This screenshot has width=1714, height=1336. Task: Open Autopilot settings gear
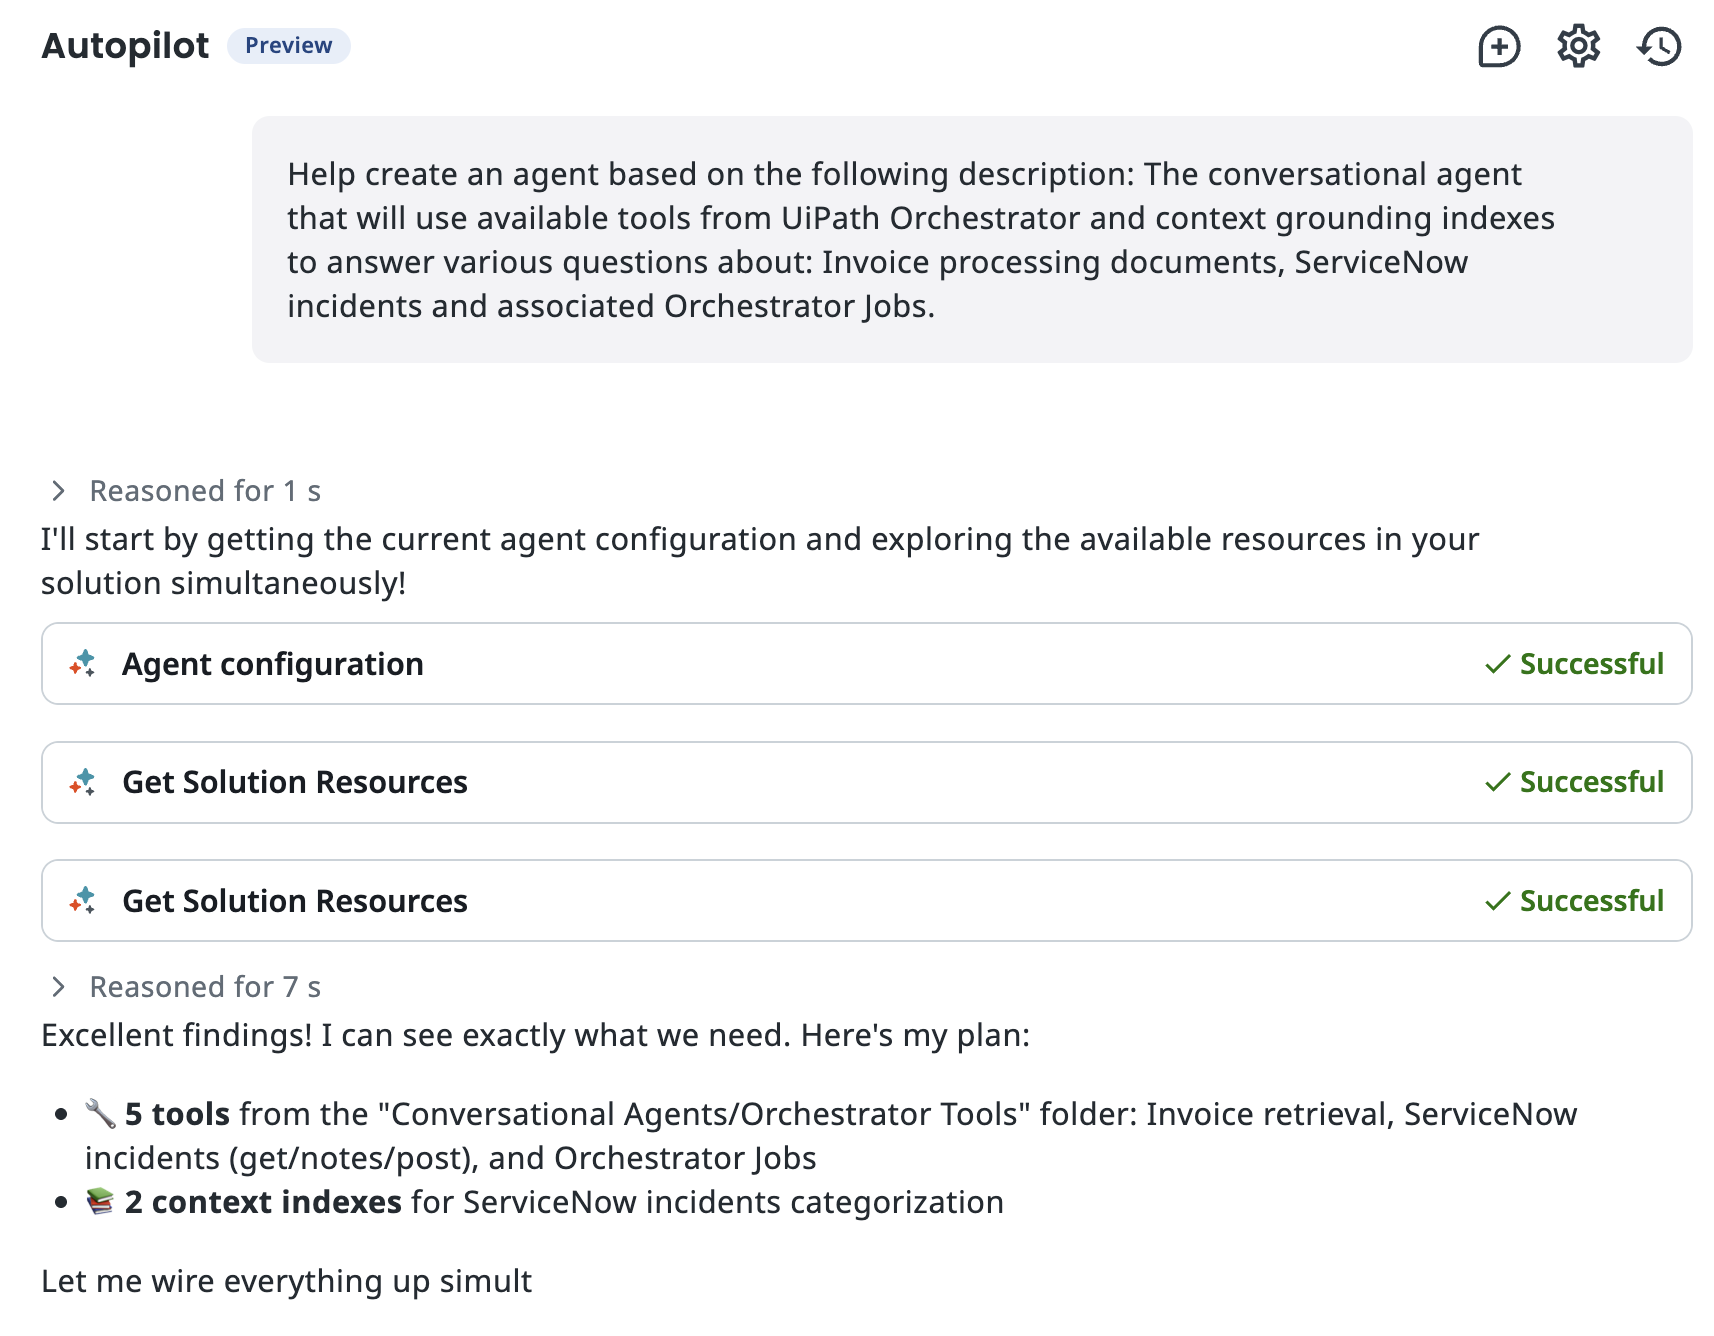[1579, 46]
